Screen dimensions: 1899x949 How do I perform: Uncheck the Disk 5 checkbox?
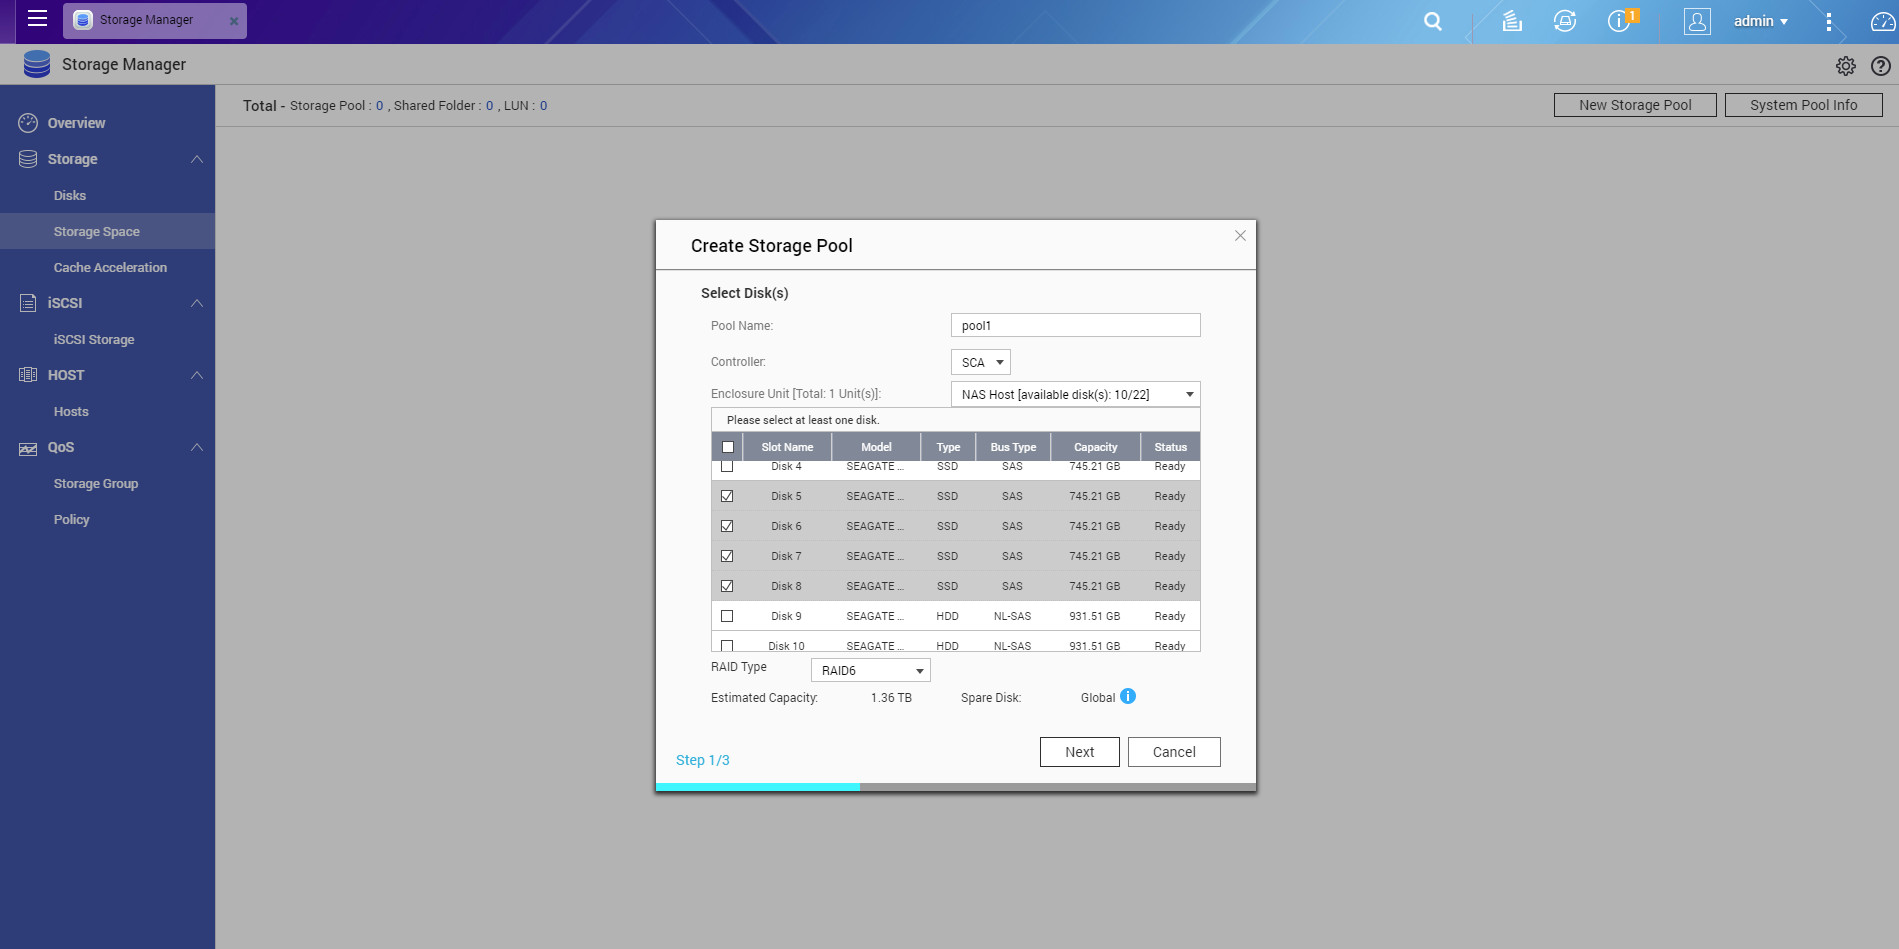727,496
